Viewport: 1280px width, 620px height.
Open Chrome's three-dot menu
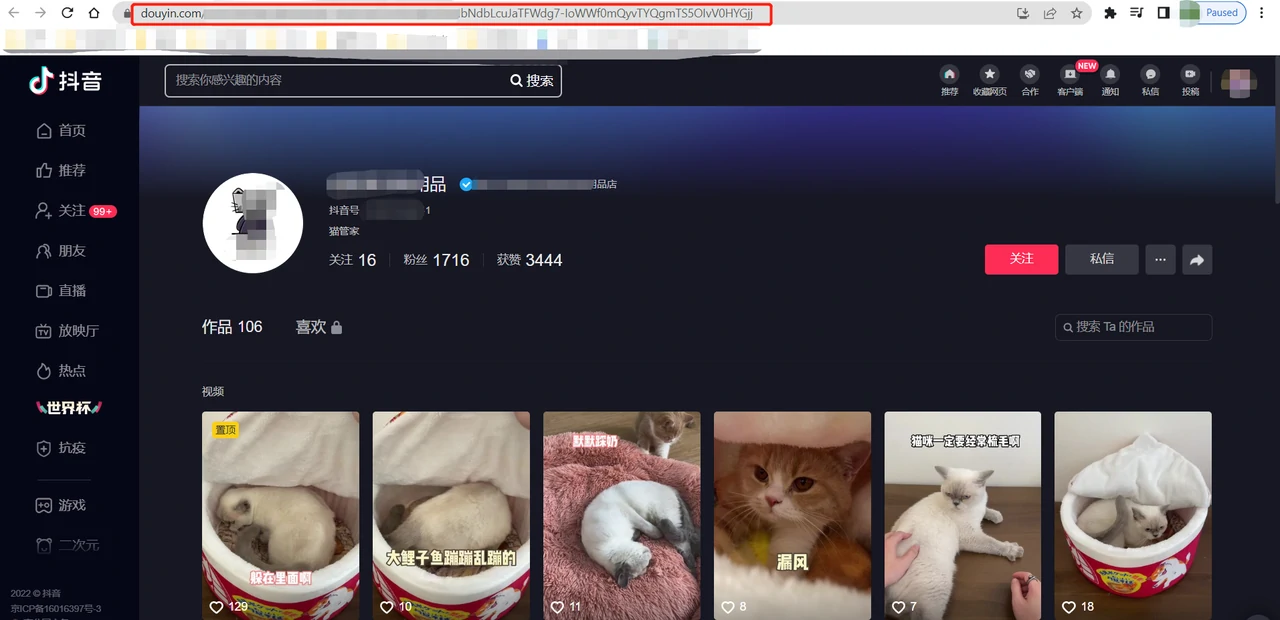pos(1263,13)
